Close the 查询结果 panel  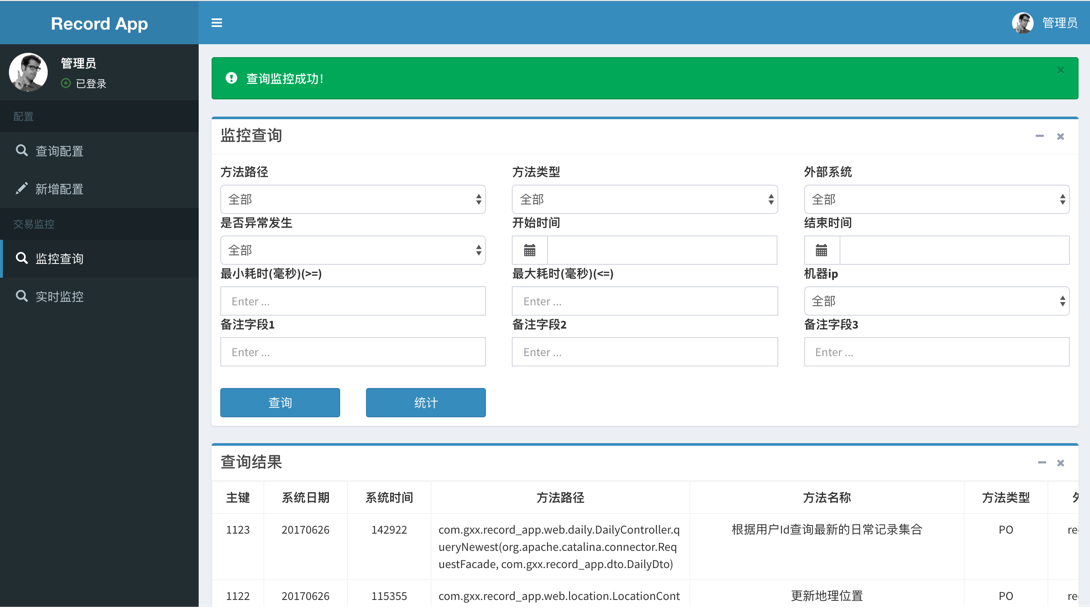pos(1060,463)
